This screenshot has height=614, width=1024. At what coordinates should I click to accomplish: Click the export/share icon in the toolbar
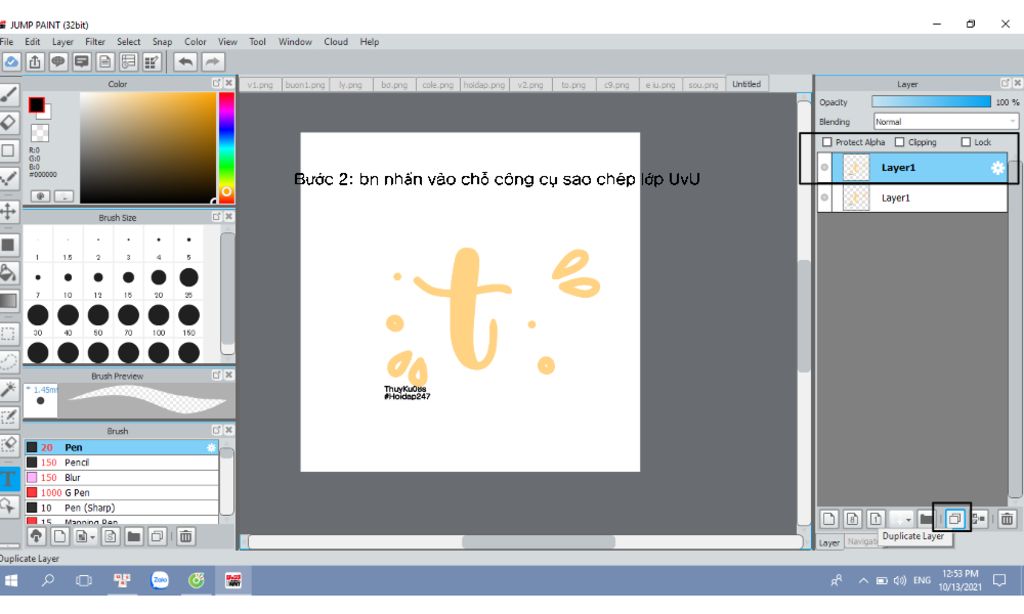coord(35,62)
